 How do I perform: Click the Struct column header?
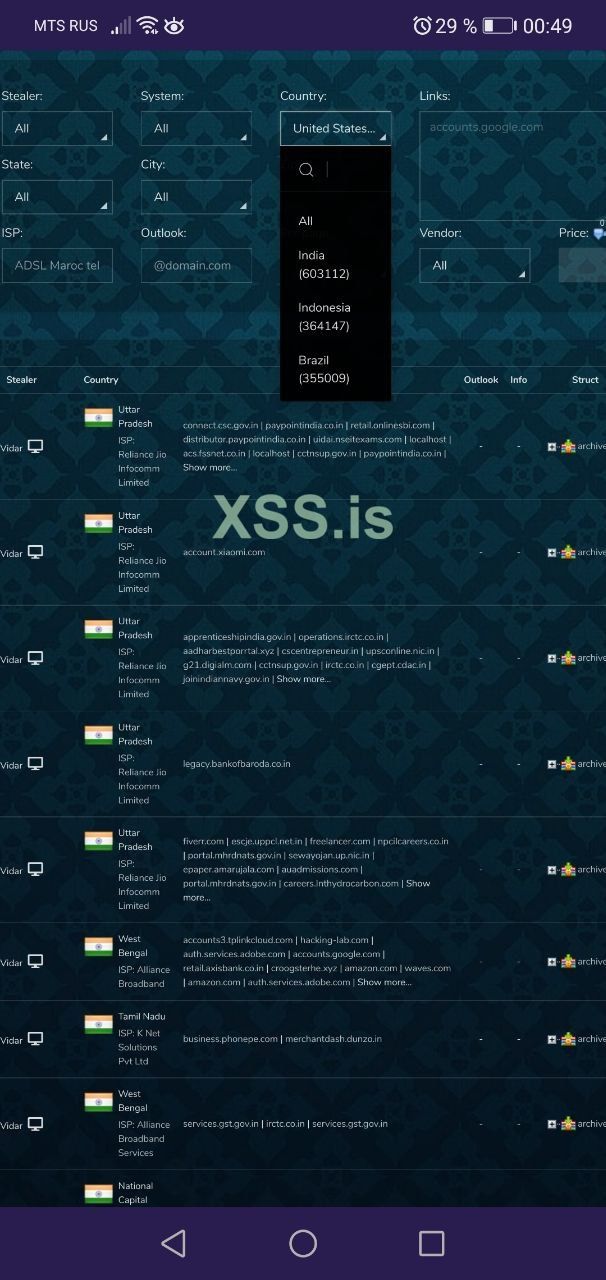585,380
